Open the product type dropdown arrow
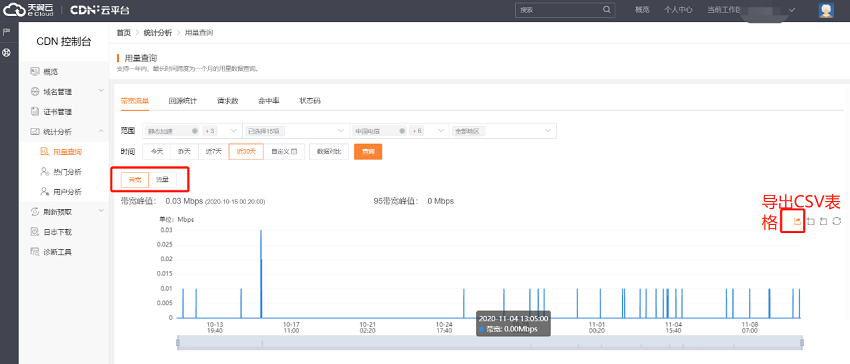This screenshot has height=364, width=850. [x=234, y=131]
